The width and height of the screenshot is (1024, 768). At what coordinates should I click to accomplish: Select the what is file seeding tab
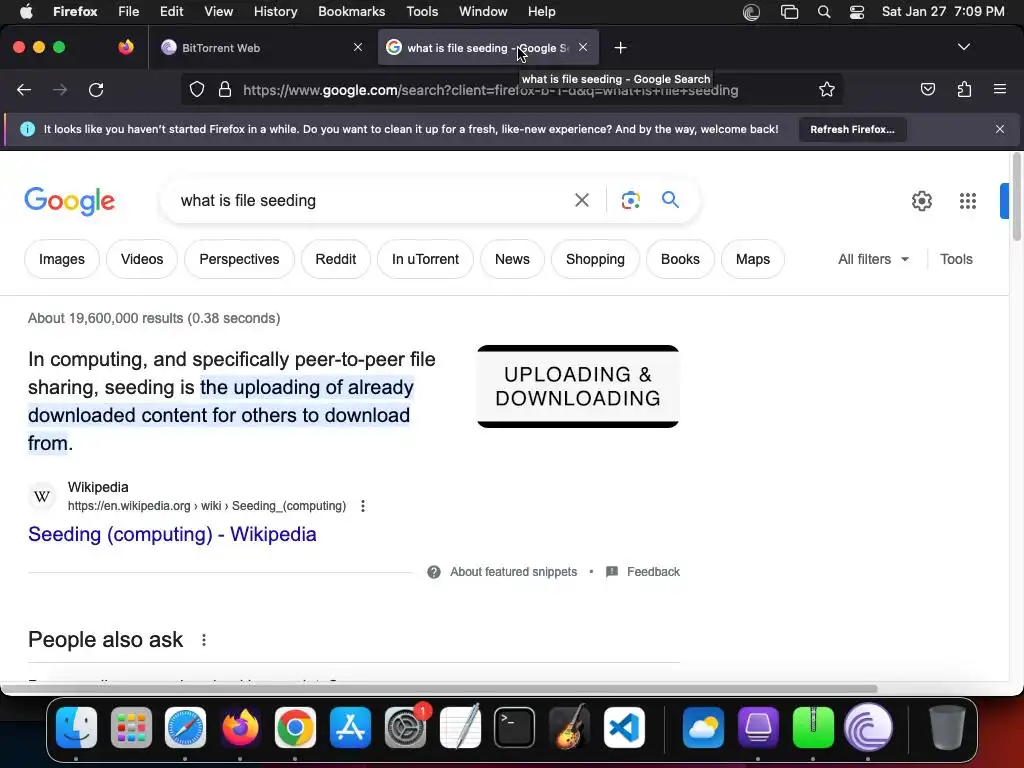[488, 48]
